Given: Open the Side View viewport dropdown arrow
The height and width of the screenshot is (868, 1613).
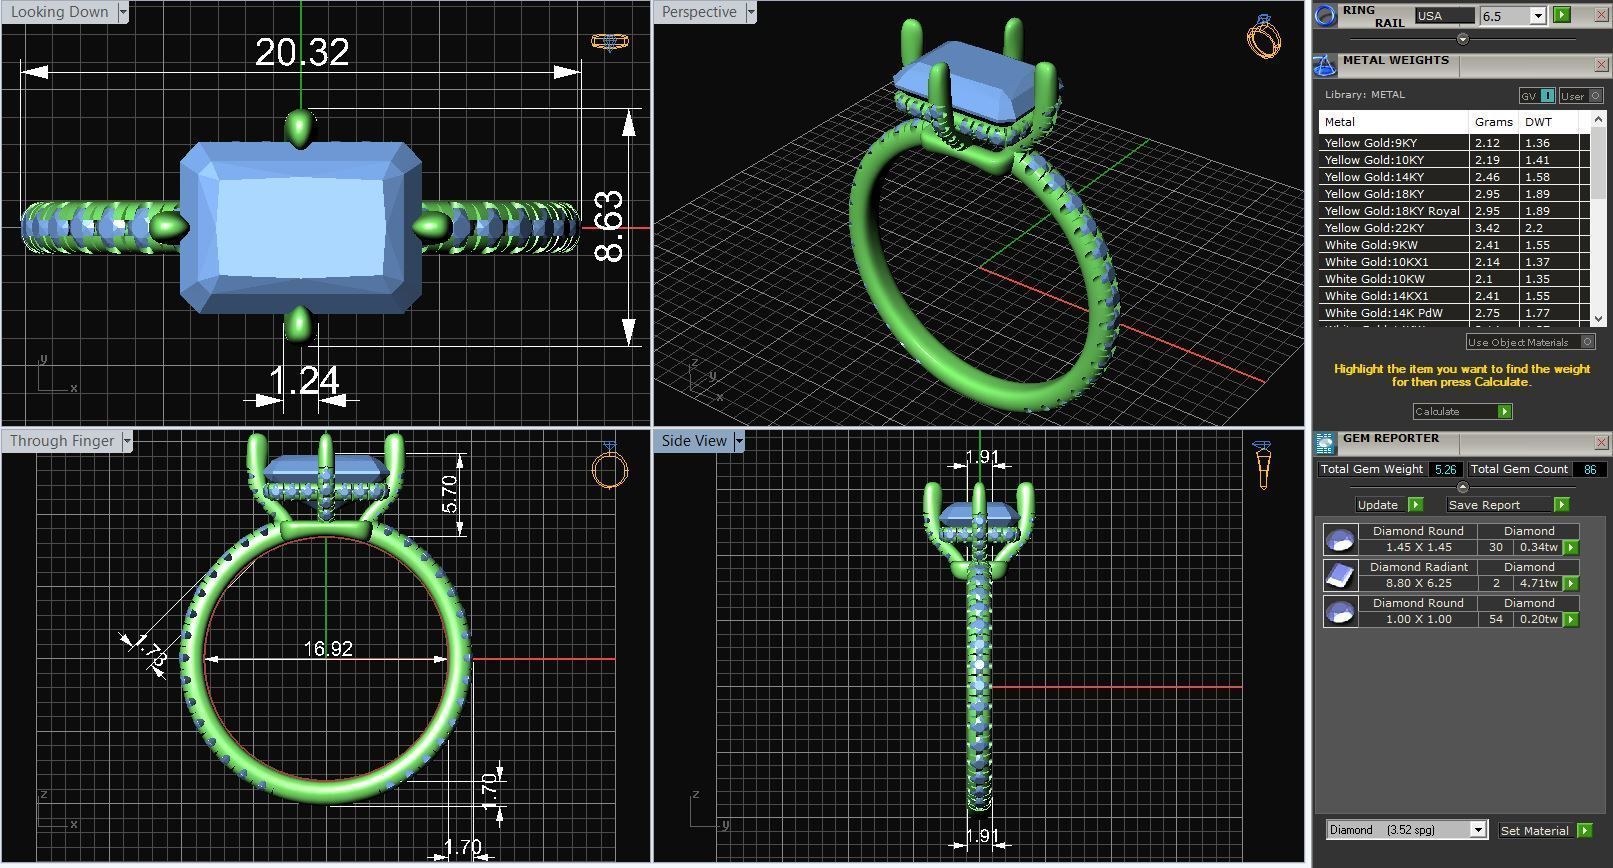Looking at the screenshot, I should coord(739,441).
